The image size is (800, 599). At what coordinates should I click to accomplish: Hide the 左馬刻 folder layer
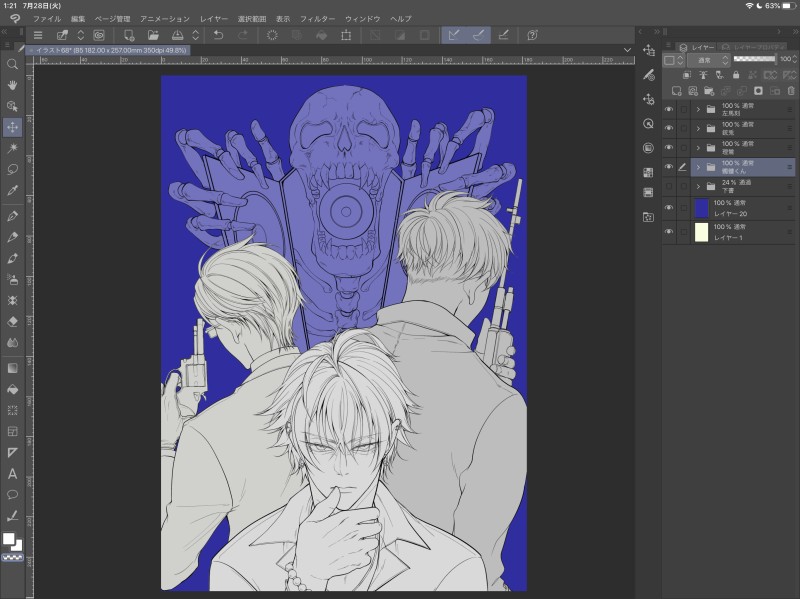click(669, 109)
